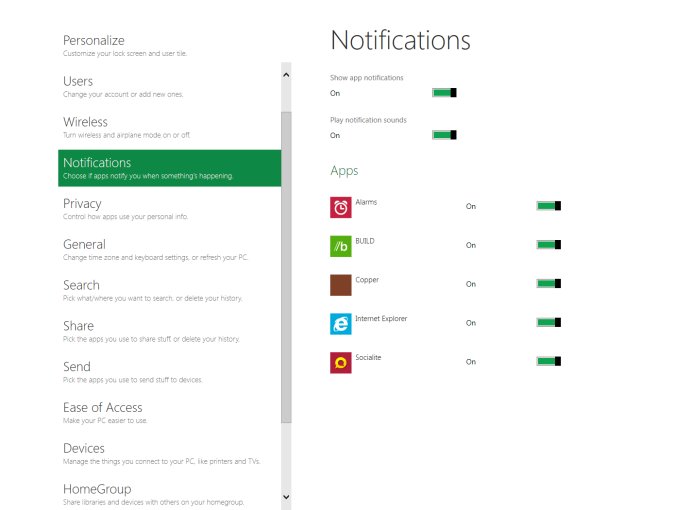680x510 pixels.
Task: Select the Share settings category
Action: tap(170, 331)
